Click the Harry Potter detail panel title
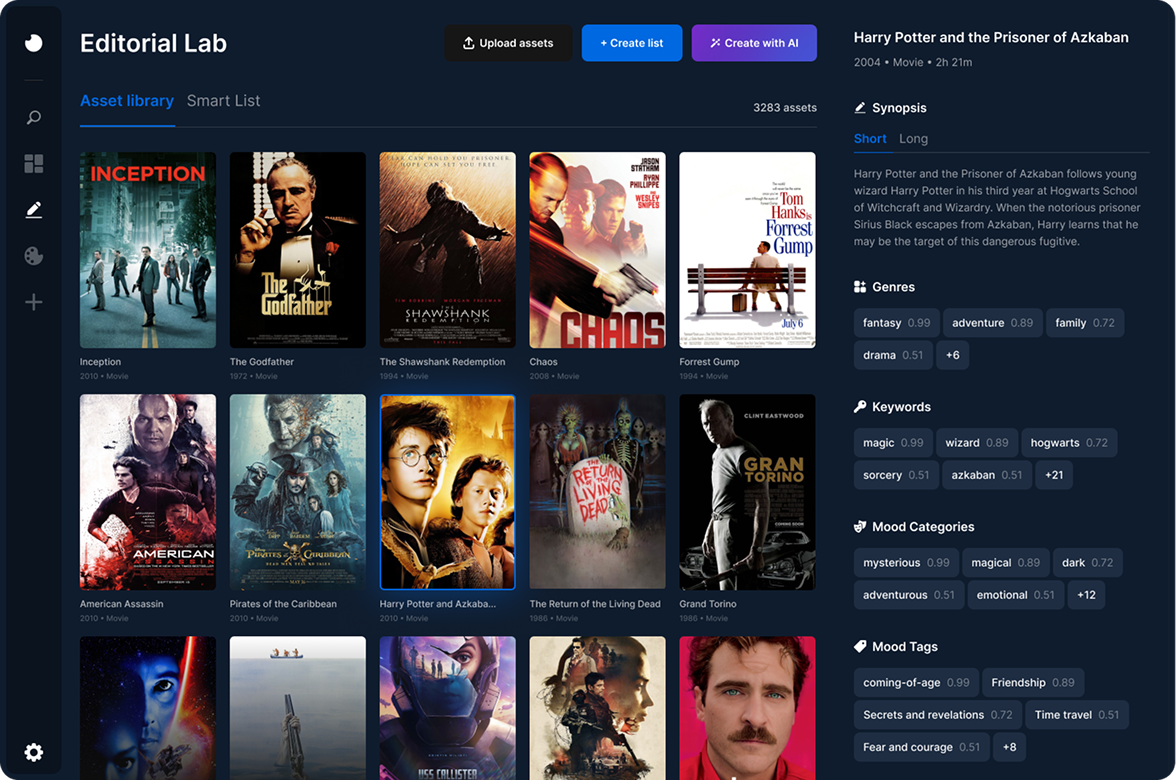The image size is (1176, 780). pos(991,38)
